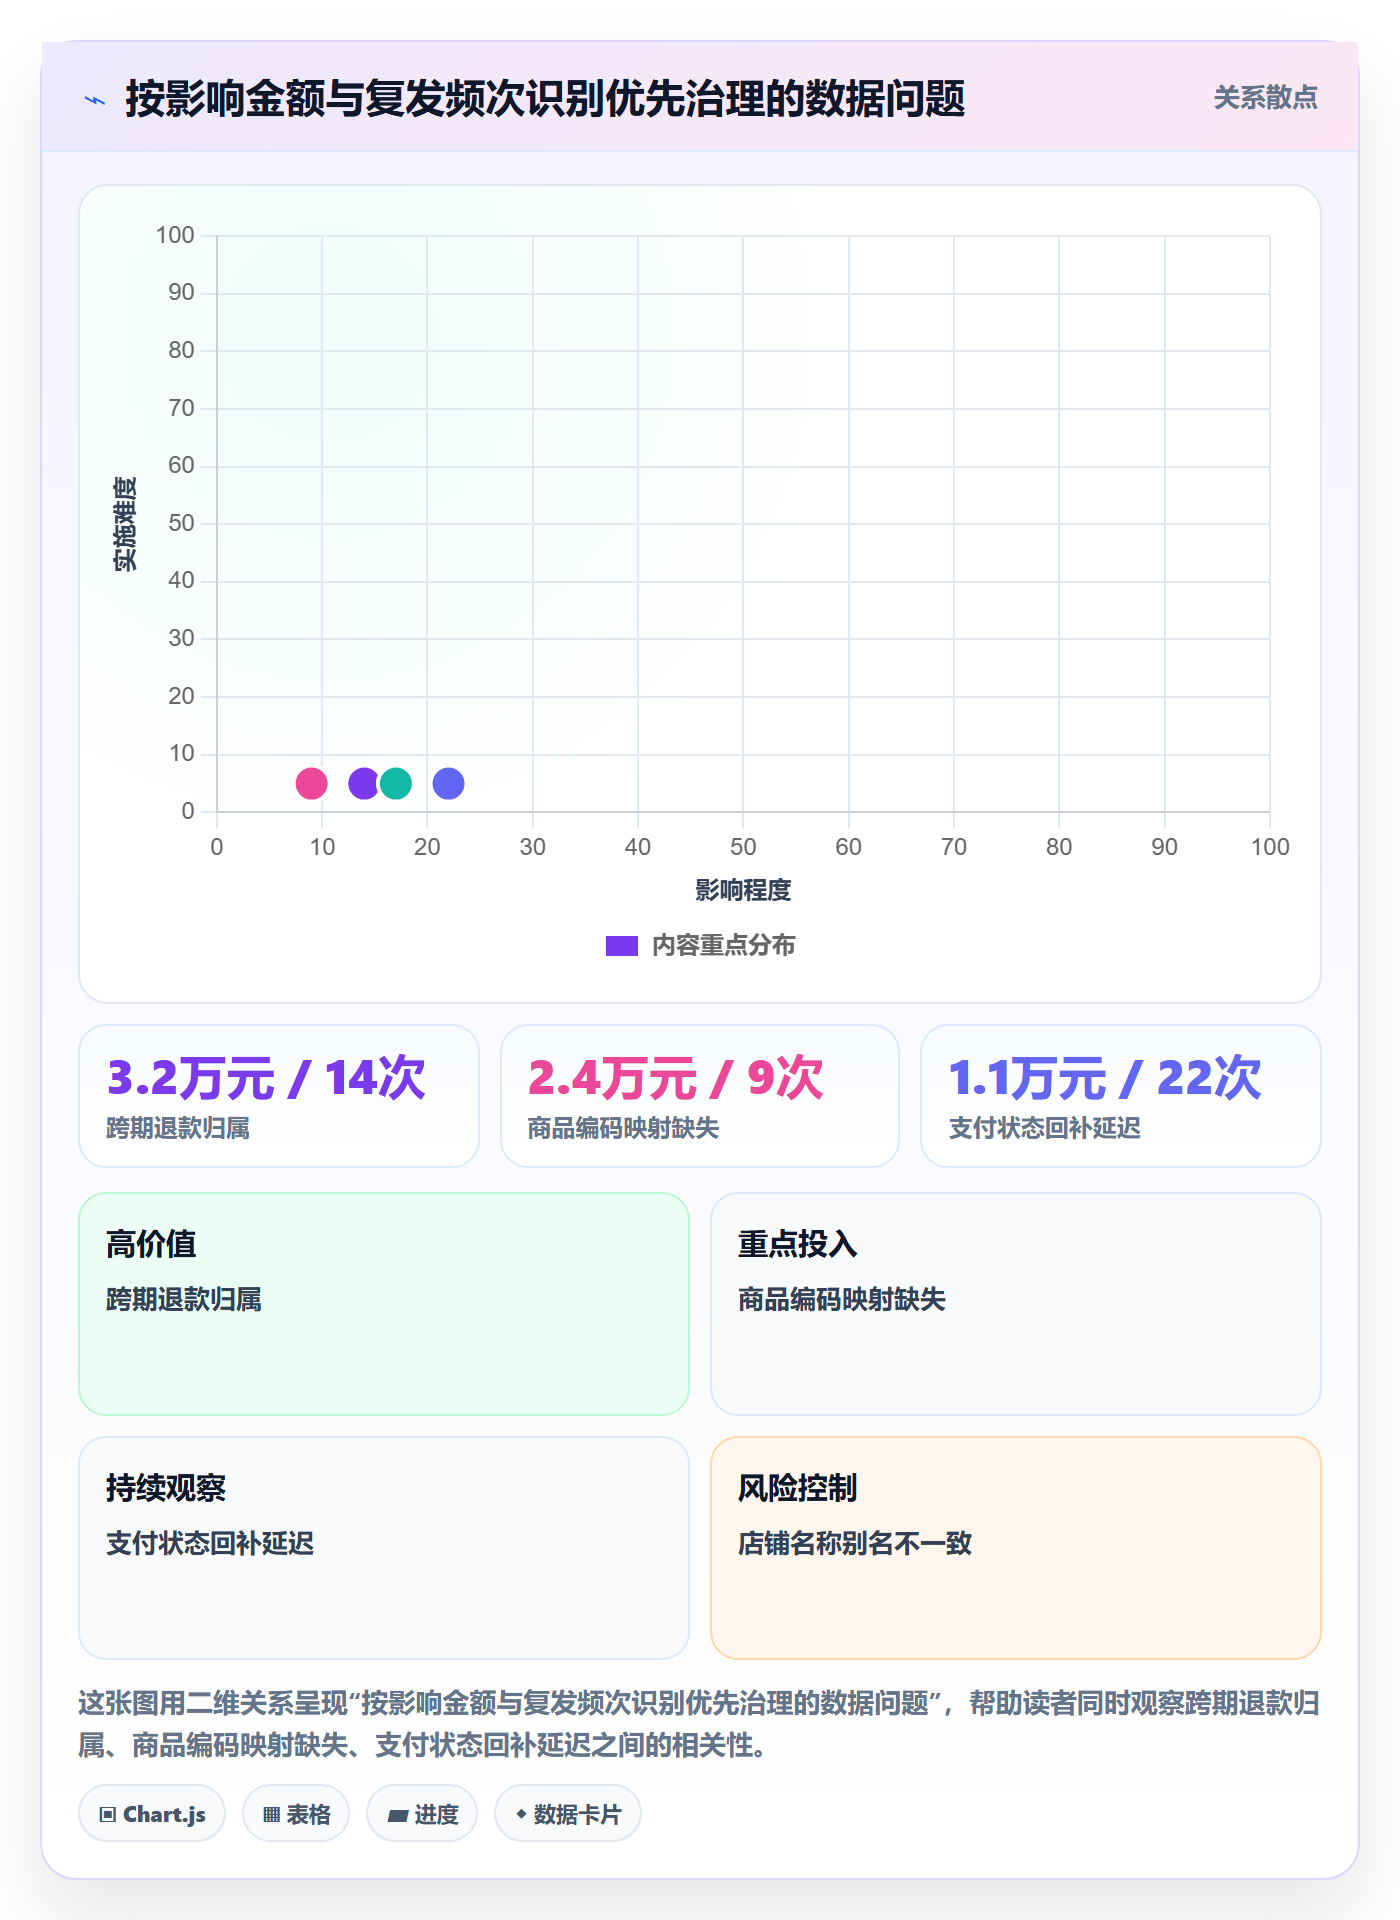Click the 进度 tag chip
Screen dimensions: 1400x1920
coord(422,1814)
